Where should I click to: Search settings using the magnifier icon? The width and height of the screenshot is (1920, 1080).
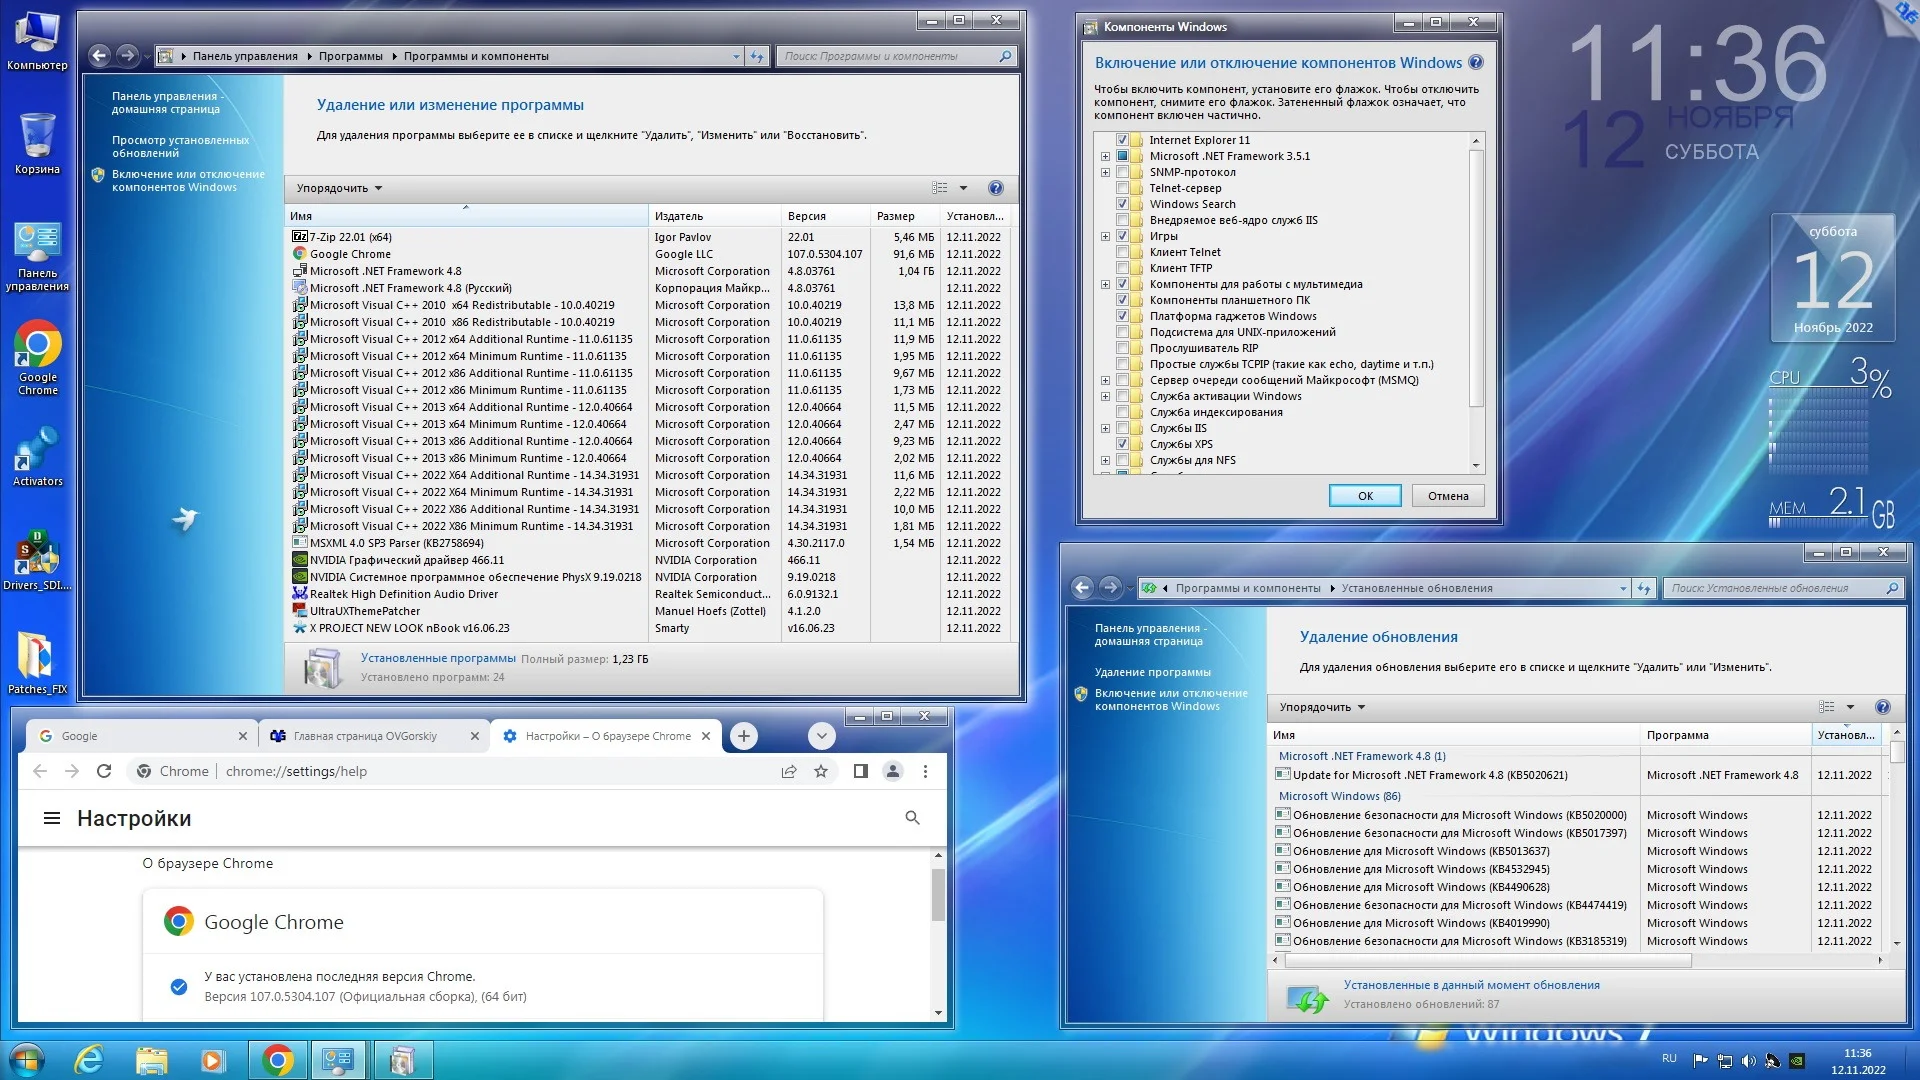click(x=912, y=818)
